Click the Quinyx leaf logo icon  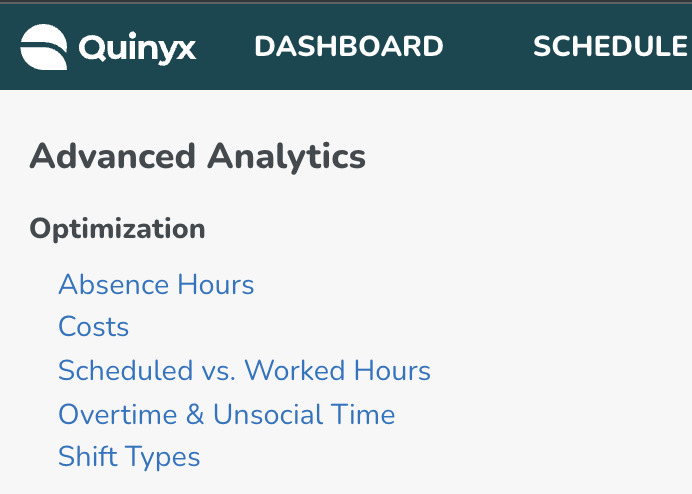(x=44, y=47)
